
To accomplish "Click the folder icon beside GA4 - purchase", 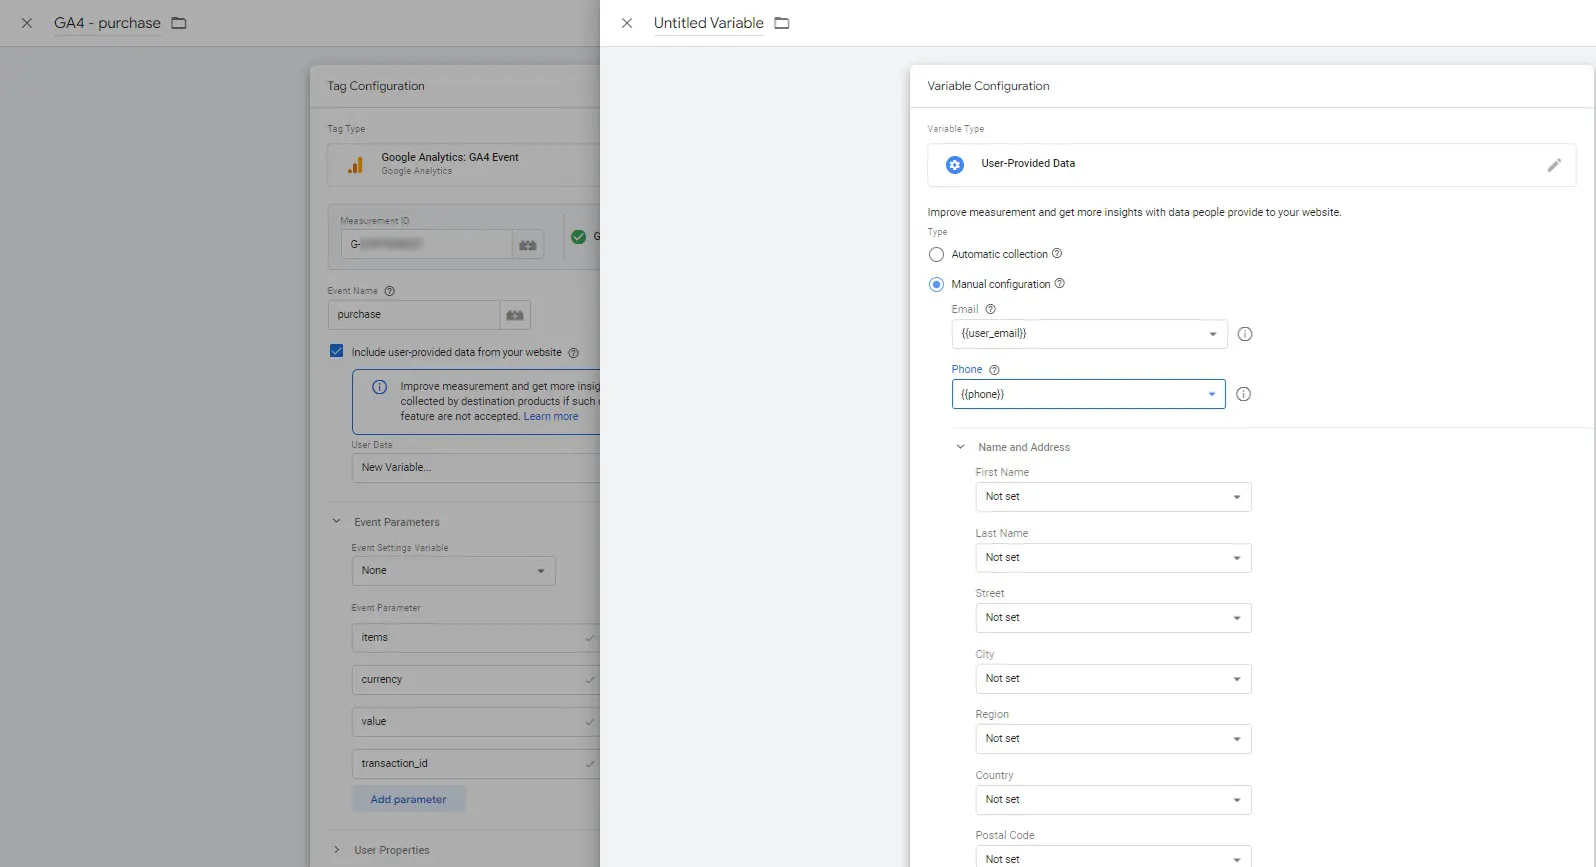I will (179, 23).
